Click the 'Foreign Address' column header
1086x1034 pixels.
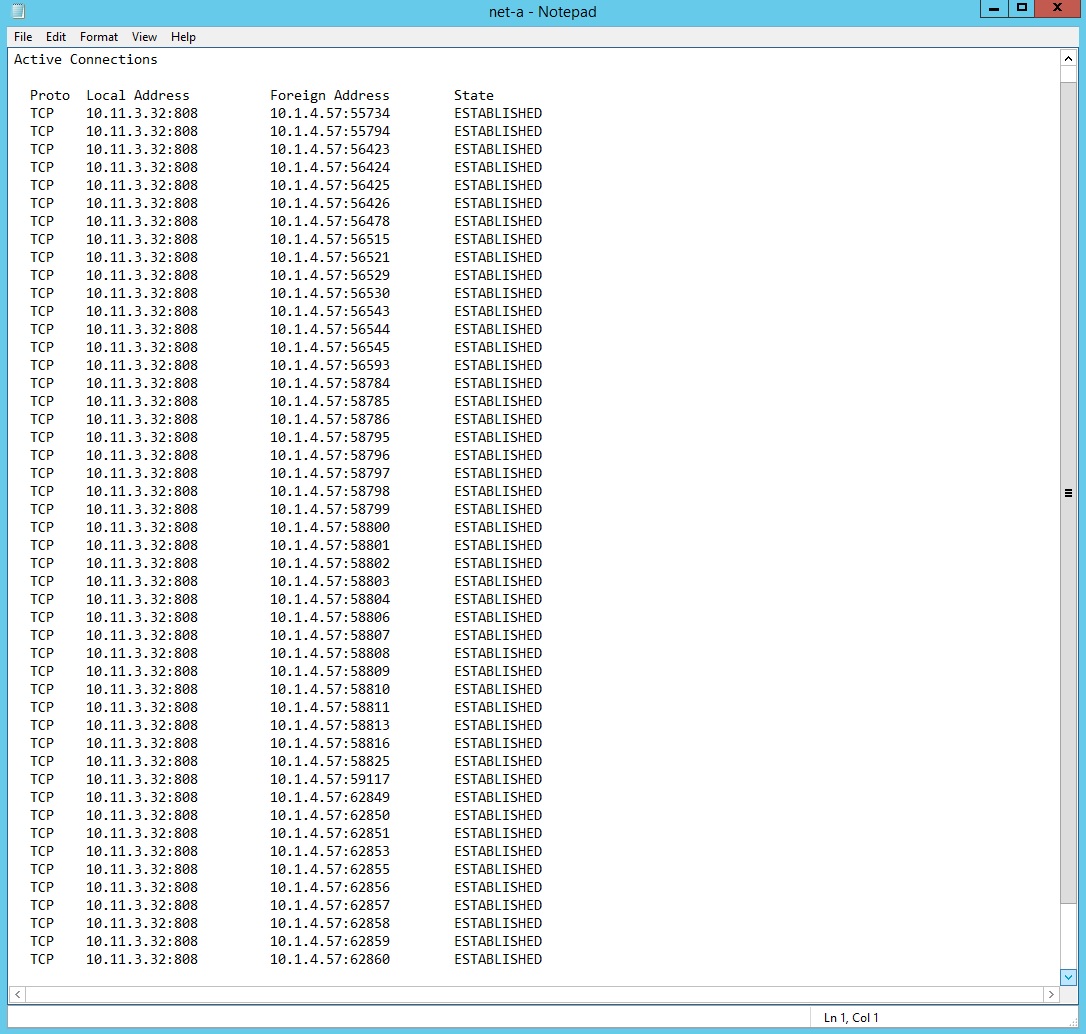330,96
